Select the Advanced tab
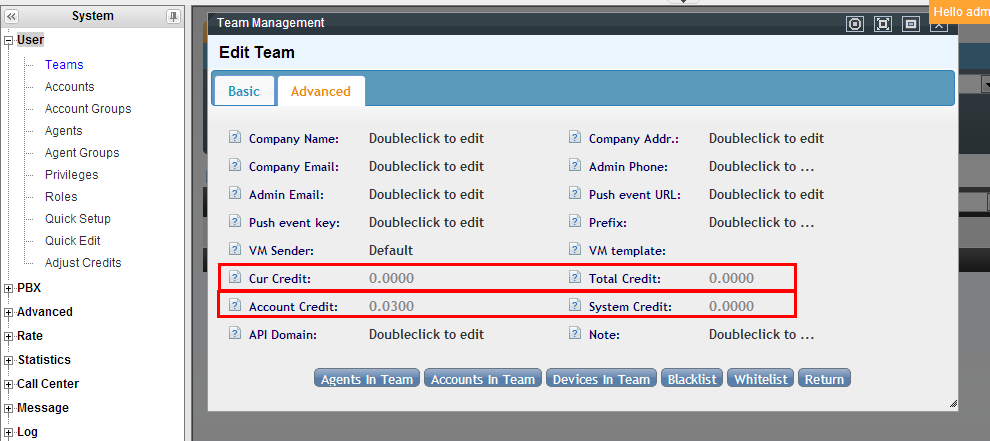This screenshot has height=441, width=990. tap(320, 91)
